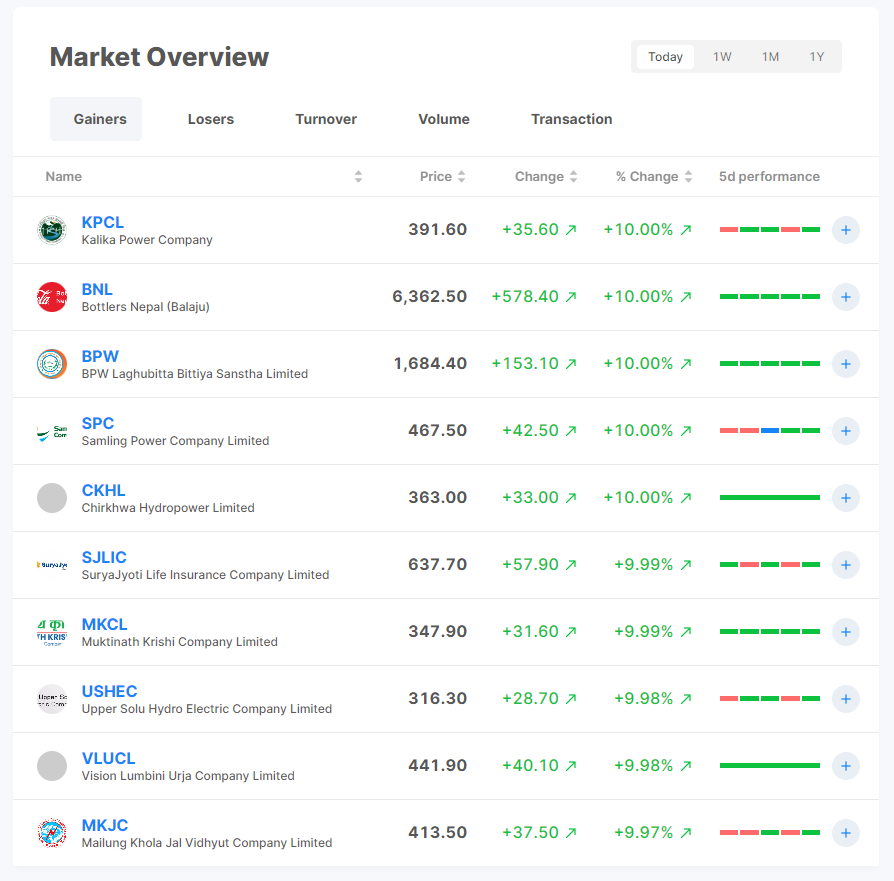Viewport: 894px width, 881px height.
Task: Click CKHL's solid green performance bar
Action: pos(770,498)
